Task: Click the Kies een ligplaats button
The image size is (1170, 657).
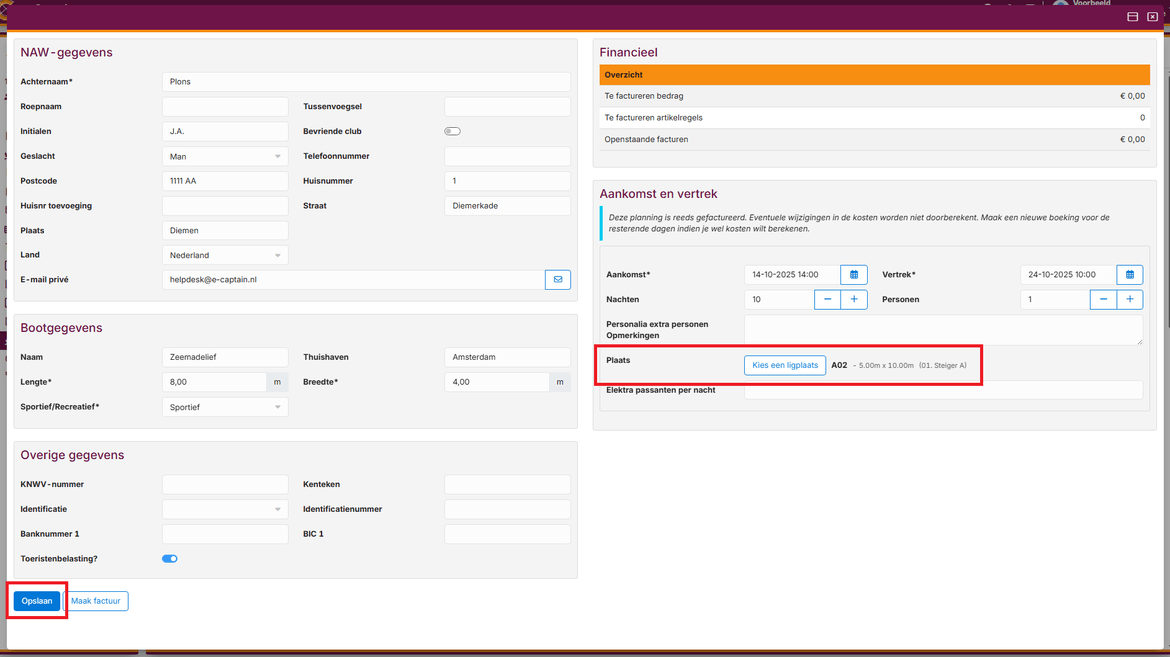Action: pos(785,366)
